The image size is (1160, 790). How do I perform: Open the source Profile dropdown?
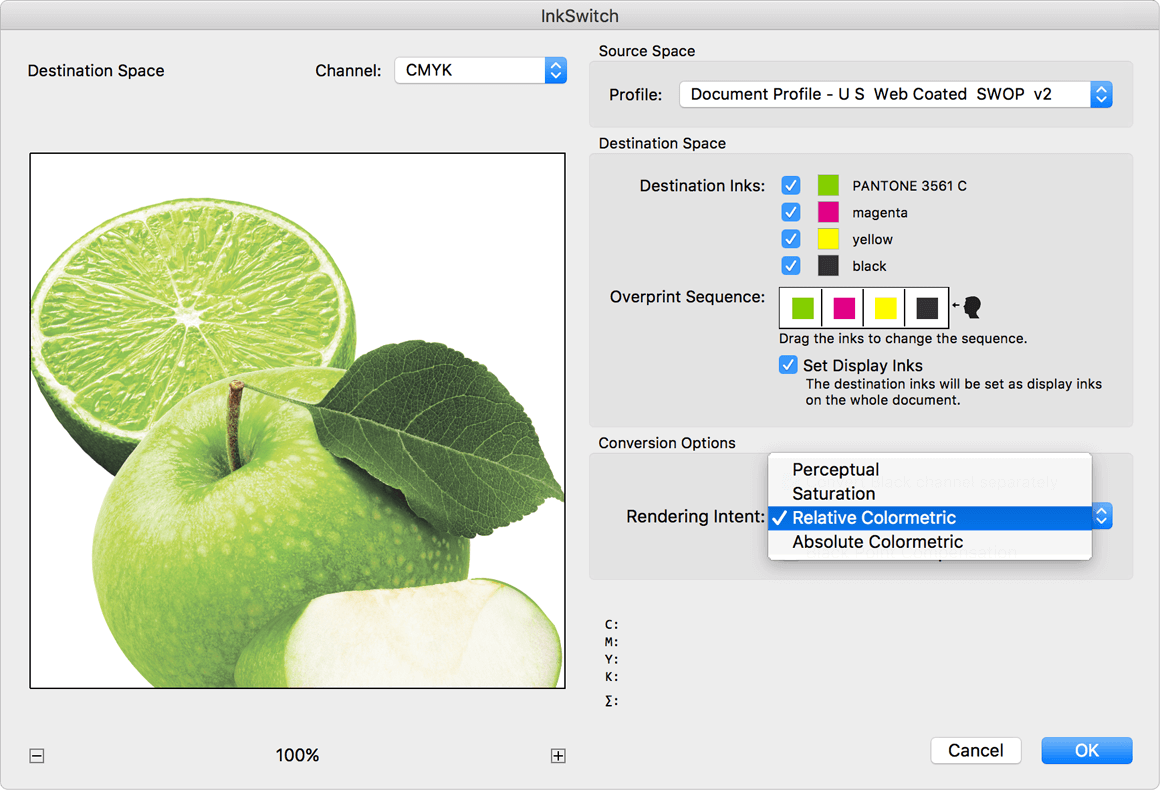(x=895, y=94)
